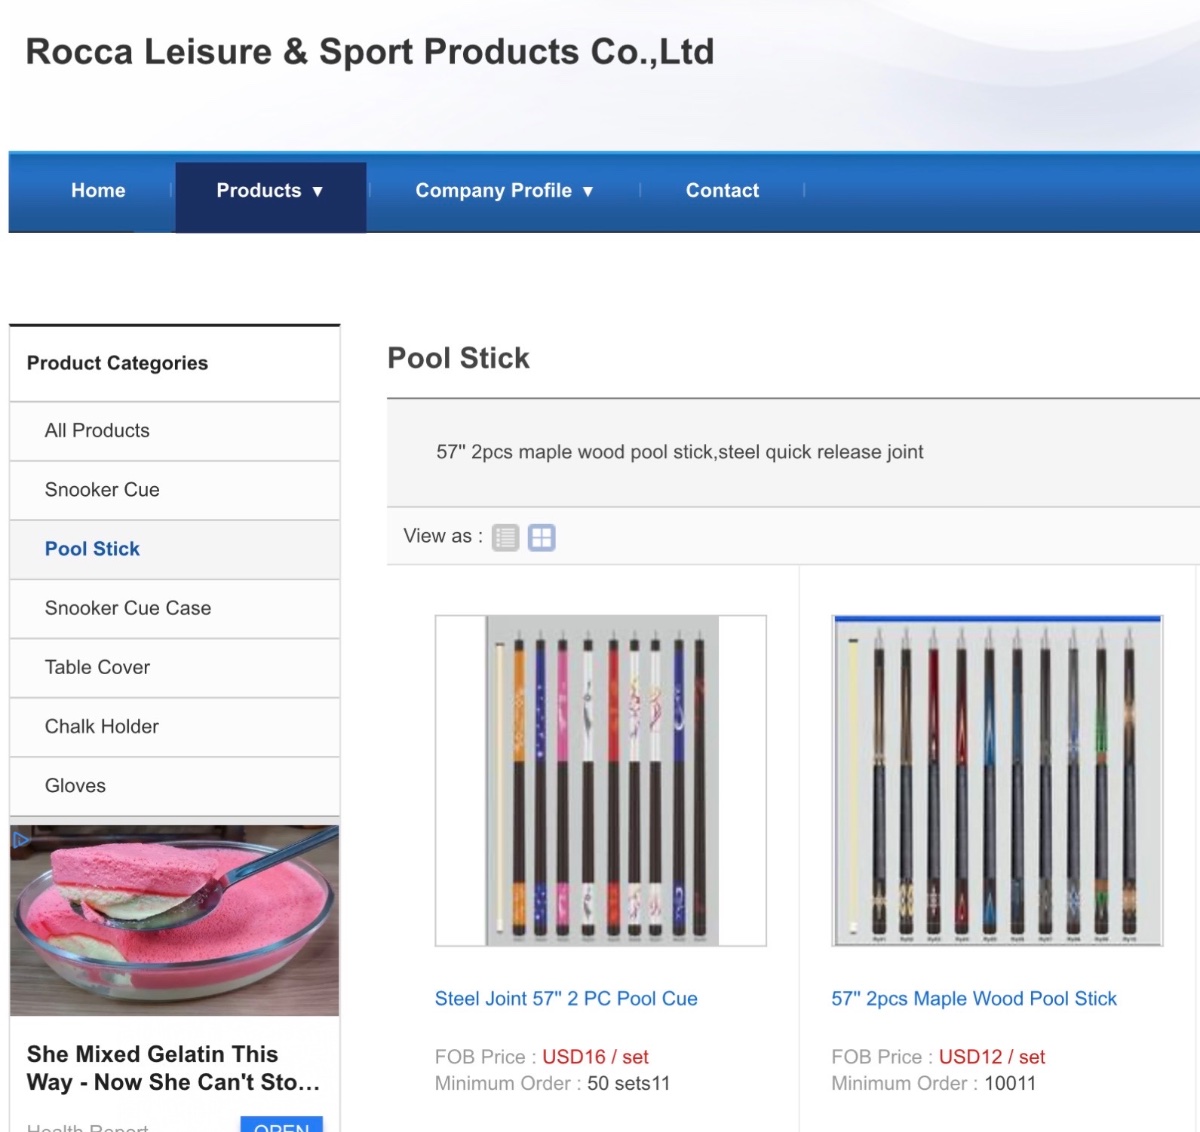The image size is (1200, 1132).
Task: Expand the Products dropdown arrow
Action: tap(318, 191)
